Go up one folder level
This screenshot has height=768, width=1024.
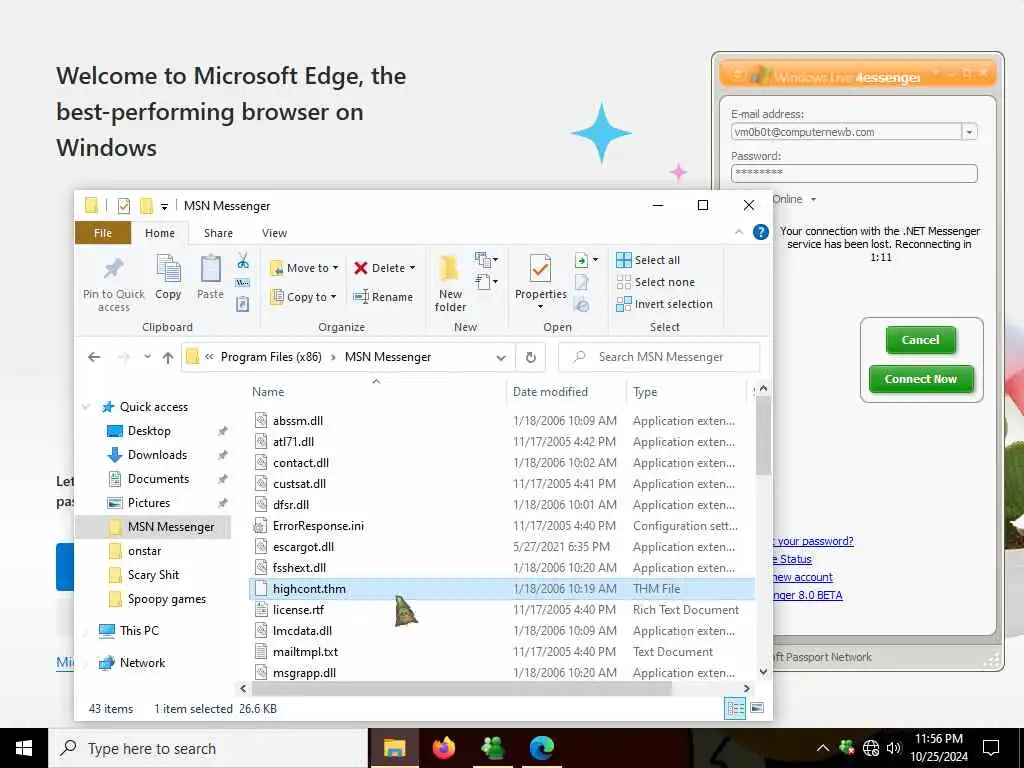click(x=168, y=357)
